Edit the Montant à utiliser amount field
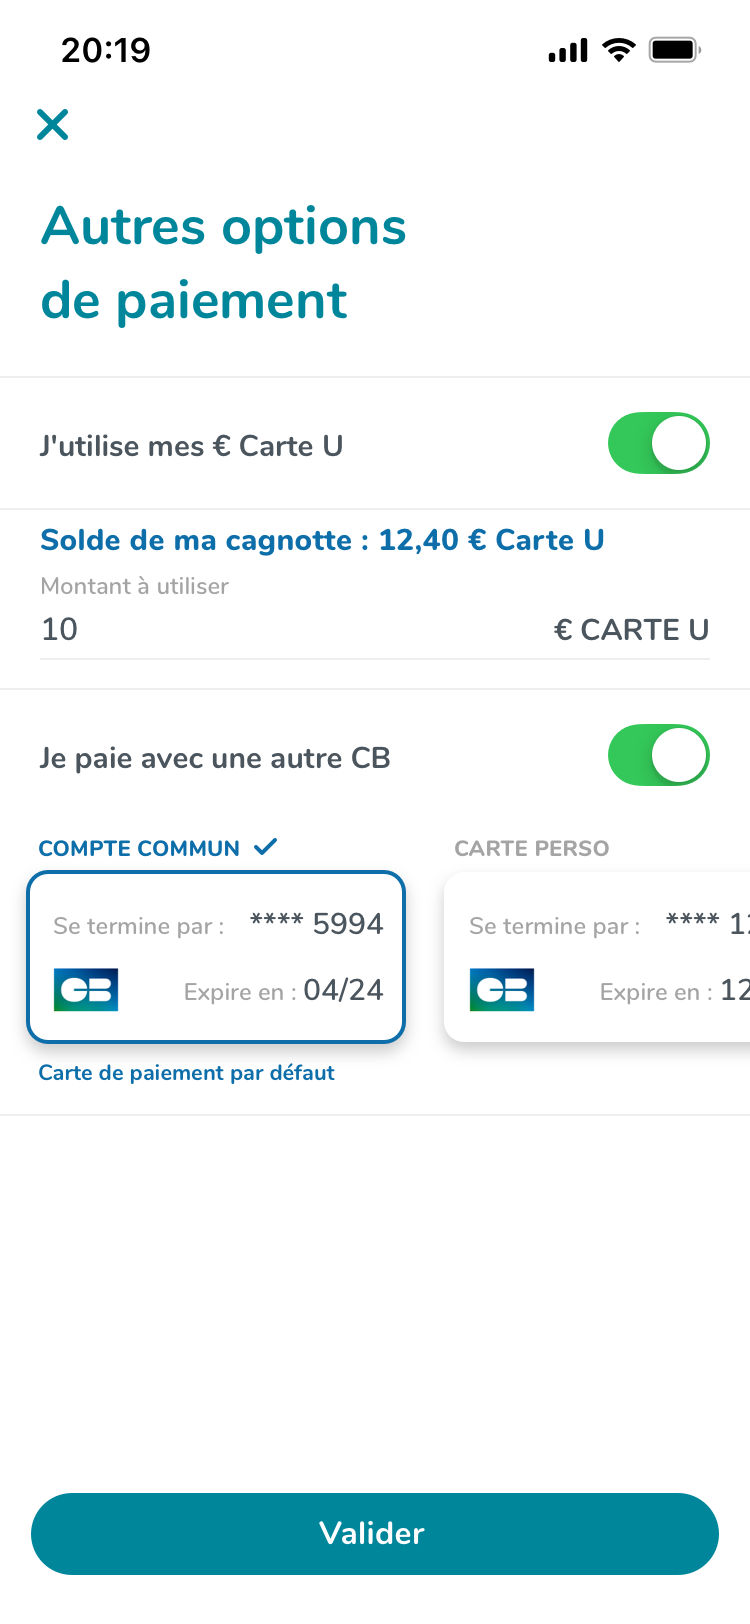750x1624 pixels. pyautogui.click(x=200, y=629)
